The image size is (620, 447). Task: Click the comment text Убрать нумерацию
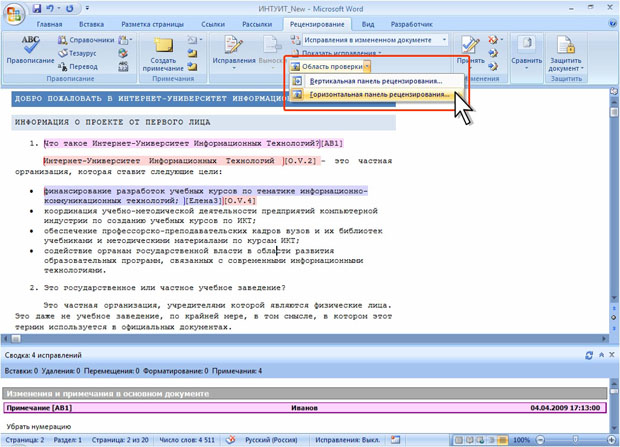click(39, 426)
